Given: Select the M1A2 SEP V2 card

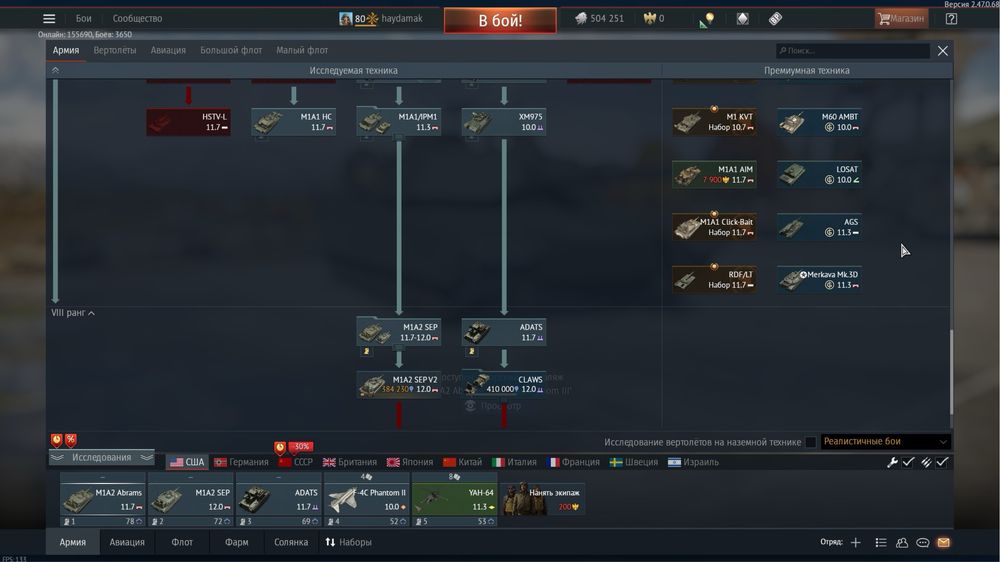Looking at the screenshot, I should (399, 384).
